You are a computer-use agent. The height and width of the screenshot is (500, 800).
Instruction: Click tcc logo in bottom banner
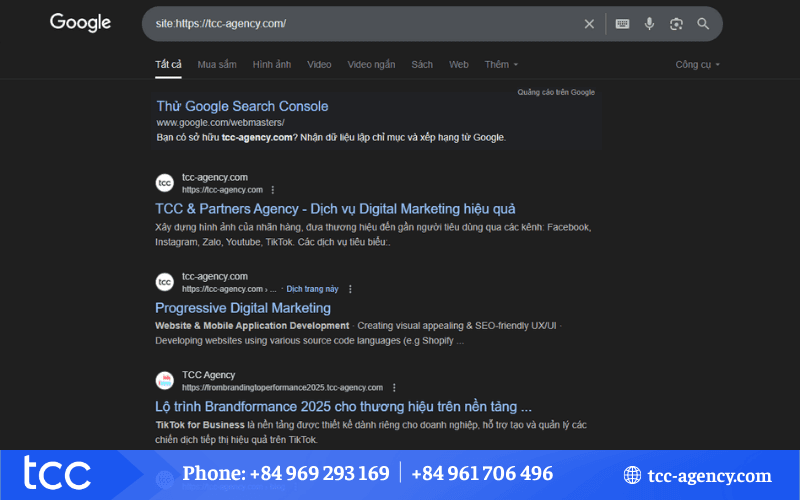57,472
